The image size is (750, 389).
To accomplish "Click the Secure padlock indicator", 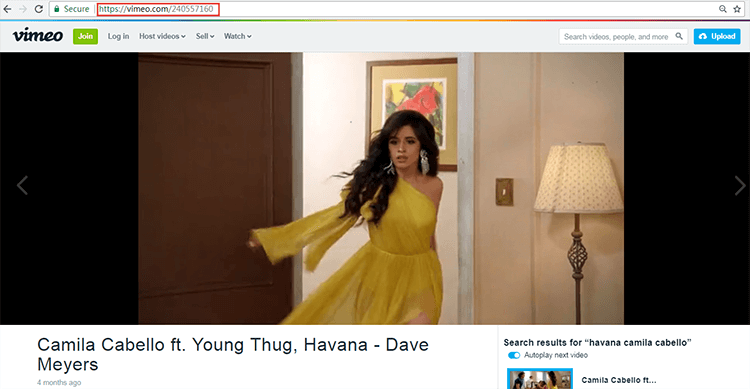I will pos(71,9).
